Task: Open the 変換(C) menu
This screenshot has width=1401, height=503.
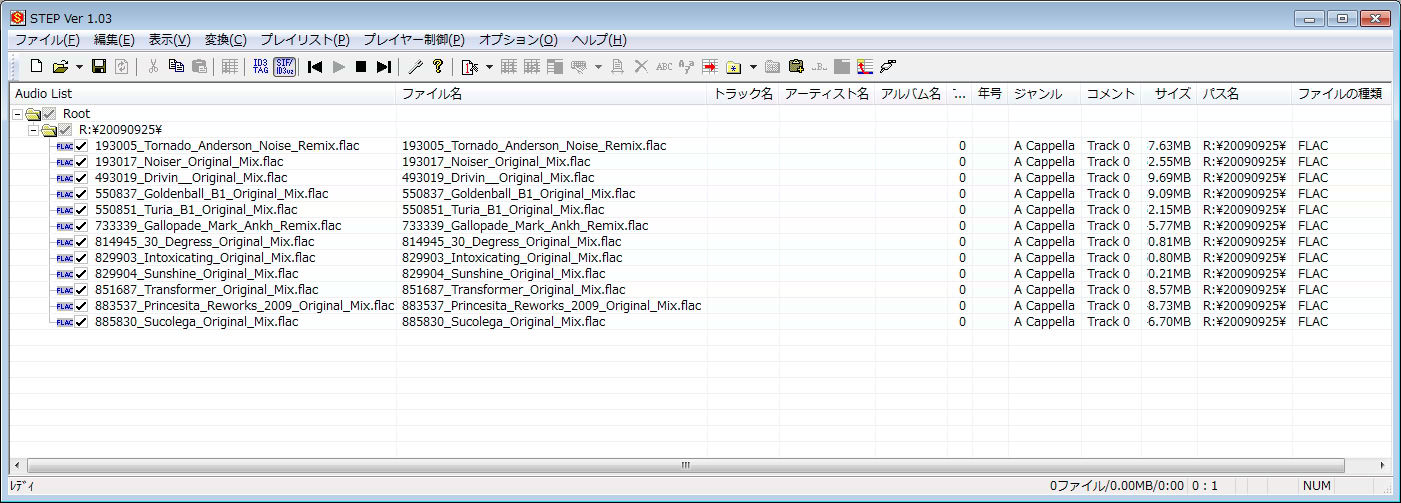Action: 225,40
